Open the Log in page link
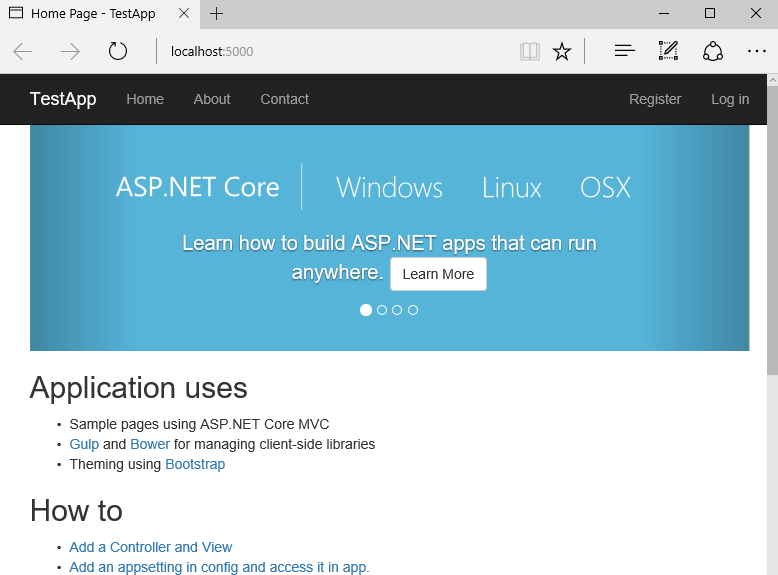778x575 pixels. click(x=730, y=99)
